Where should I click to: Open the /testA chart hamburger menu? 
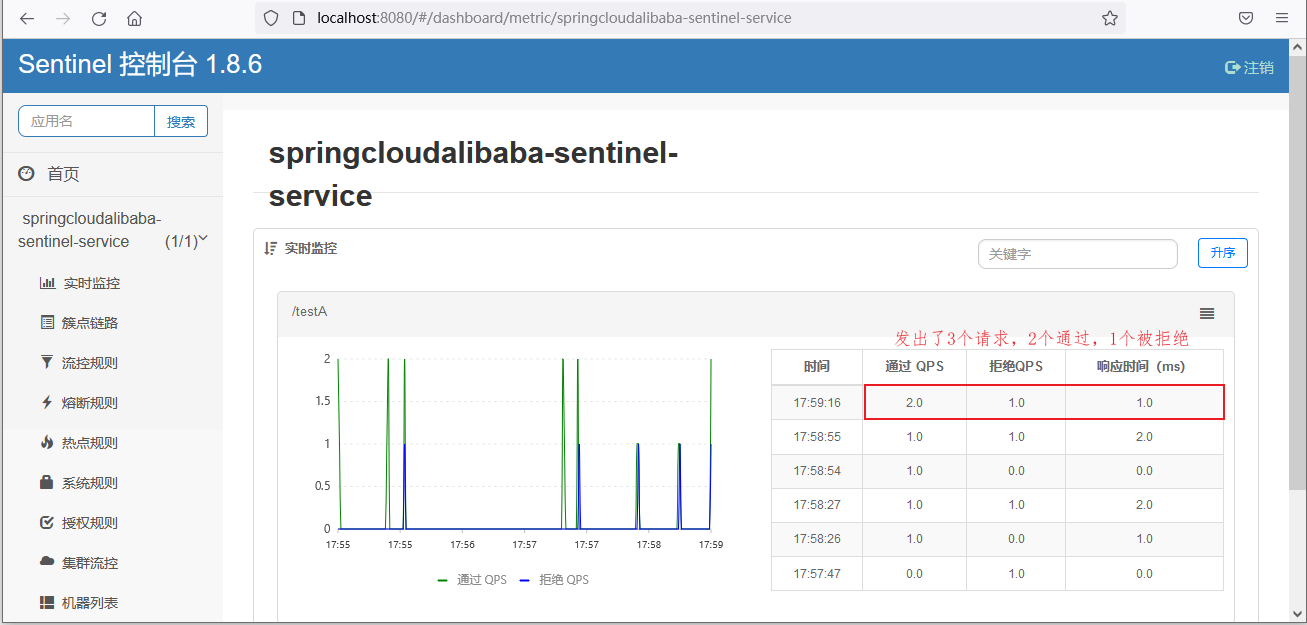pyautogui.click(x=1207, y=314)
